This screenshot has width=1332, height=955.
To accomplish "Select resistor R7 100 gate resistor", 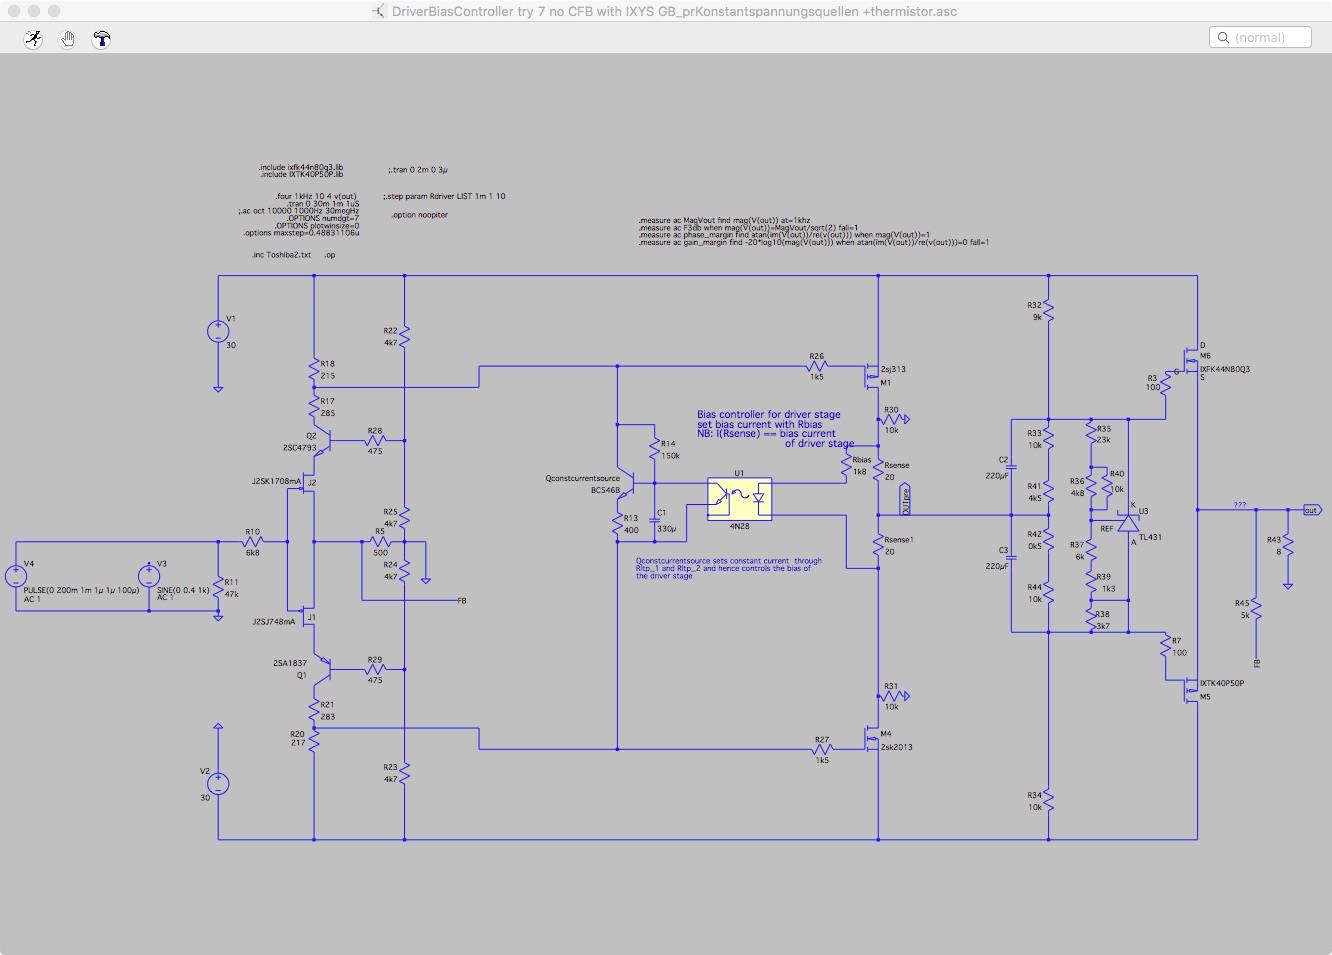I will (1166, 647).
